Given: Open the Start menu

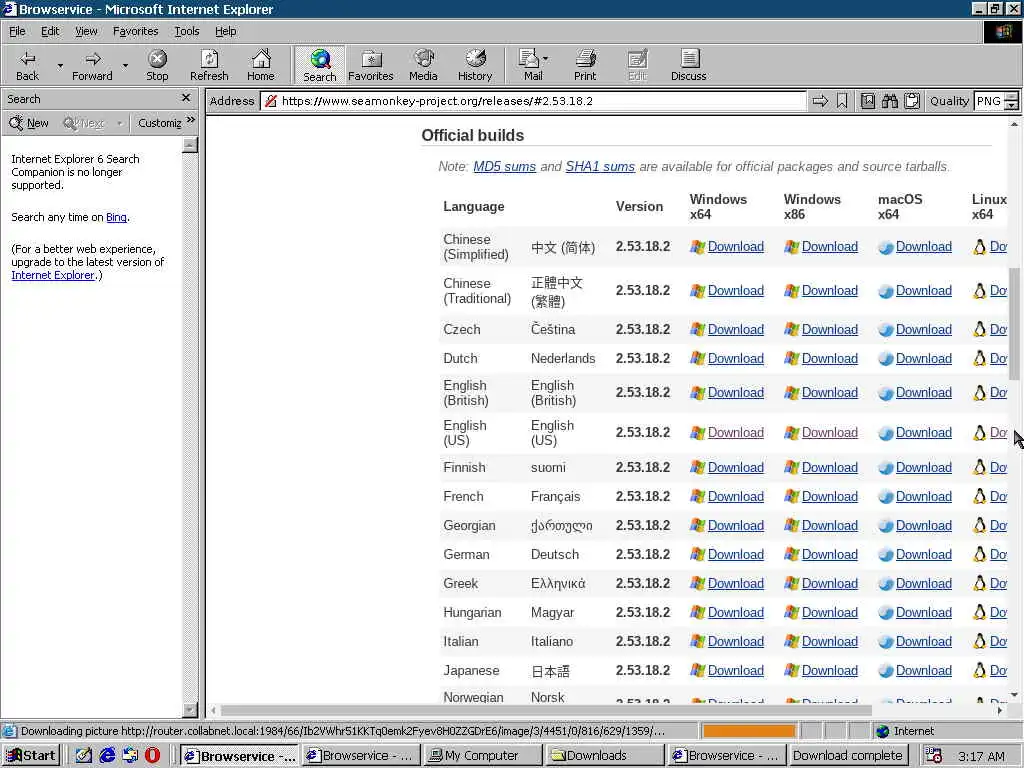Looking at the screenshot, I should [31, 756].
